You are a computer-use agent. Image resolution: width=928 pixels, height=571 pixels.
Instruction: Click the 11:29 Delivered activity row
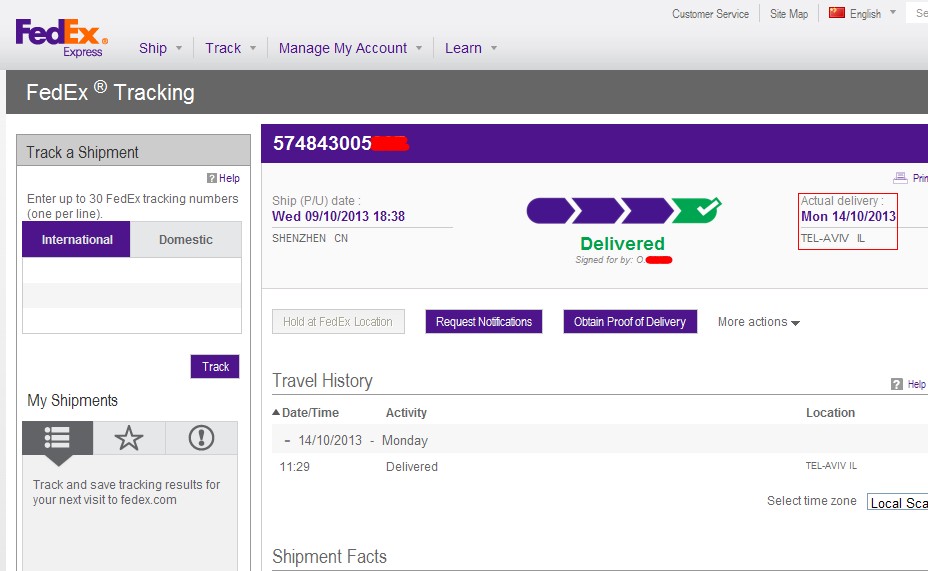pos(598,466)
